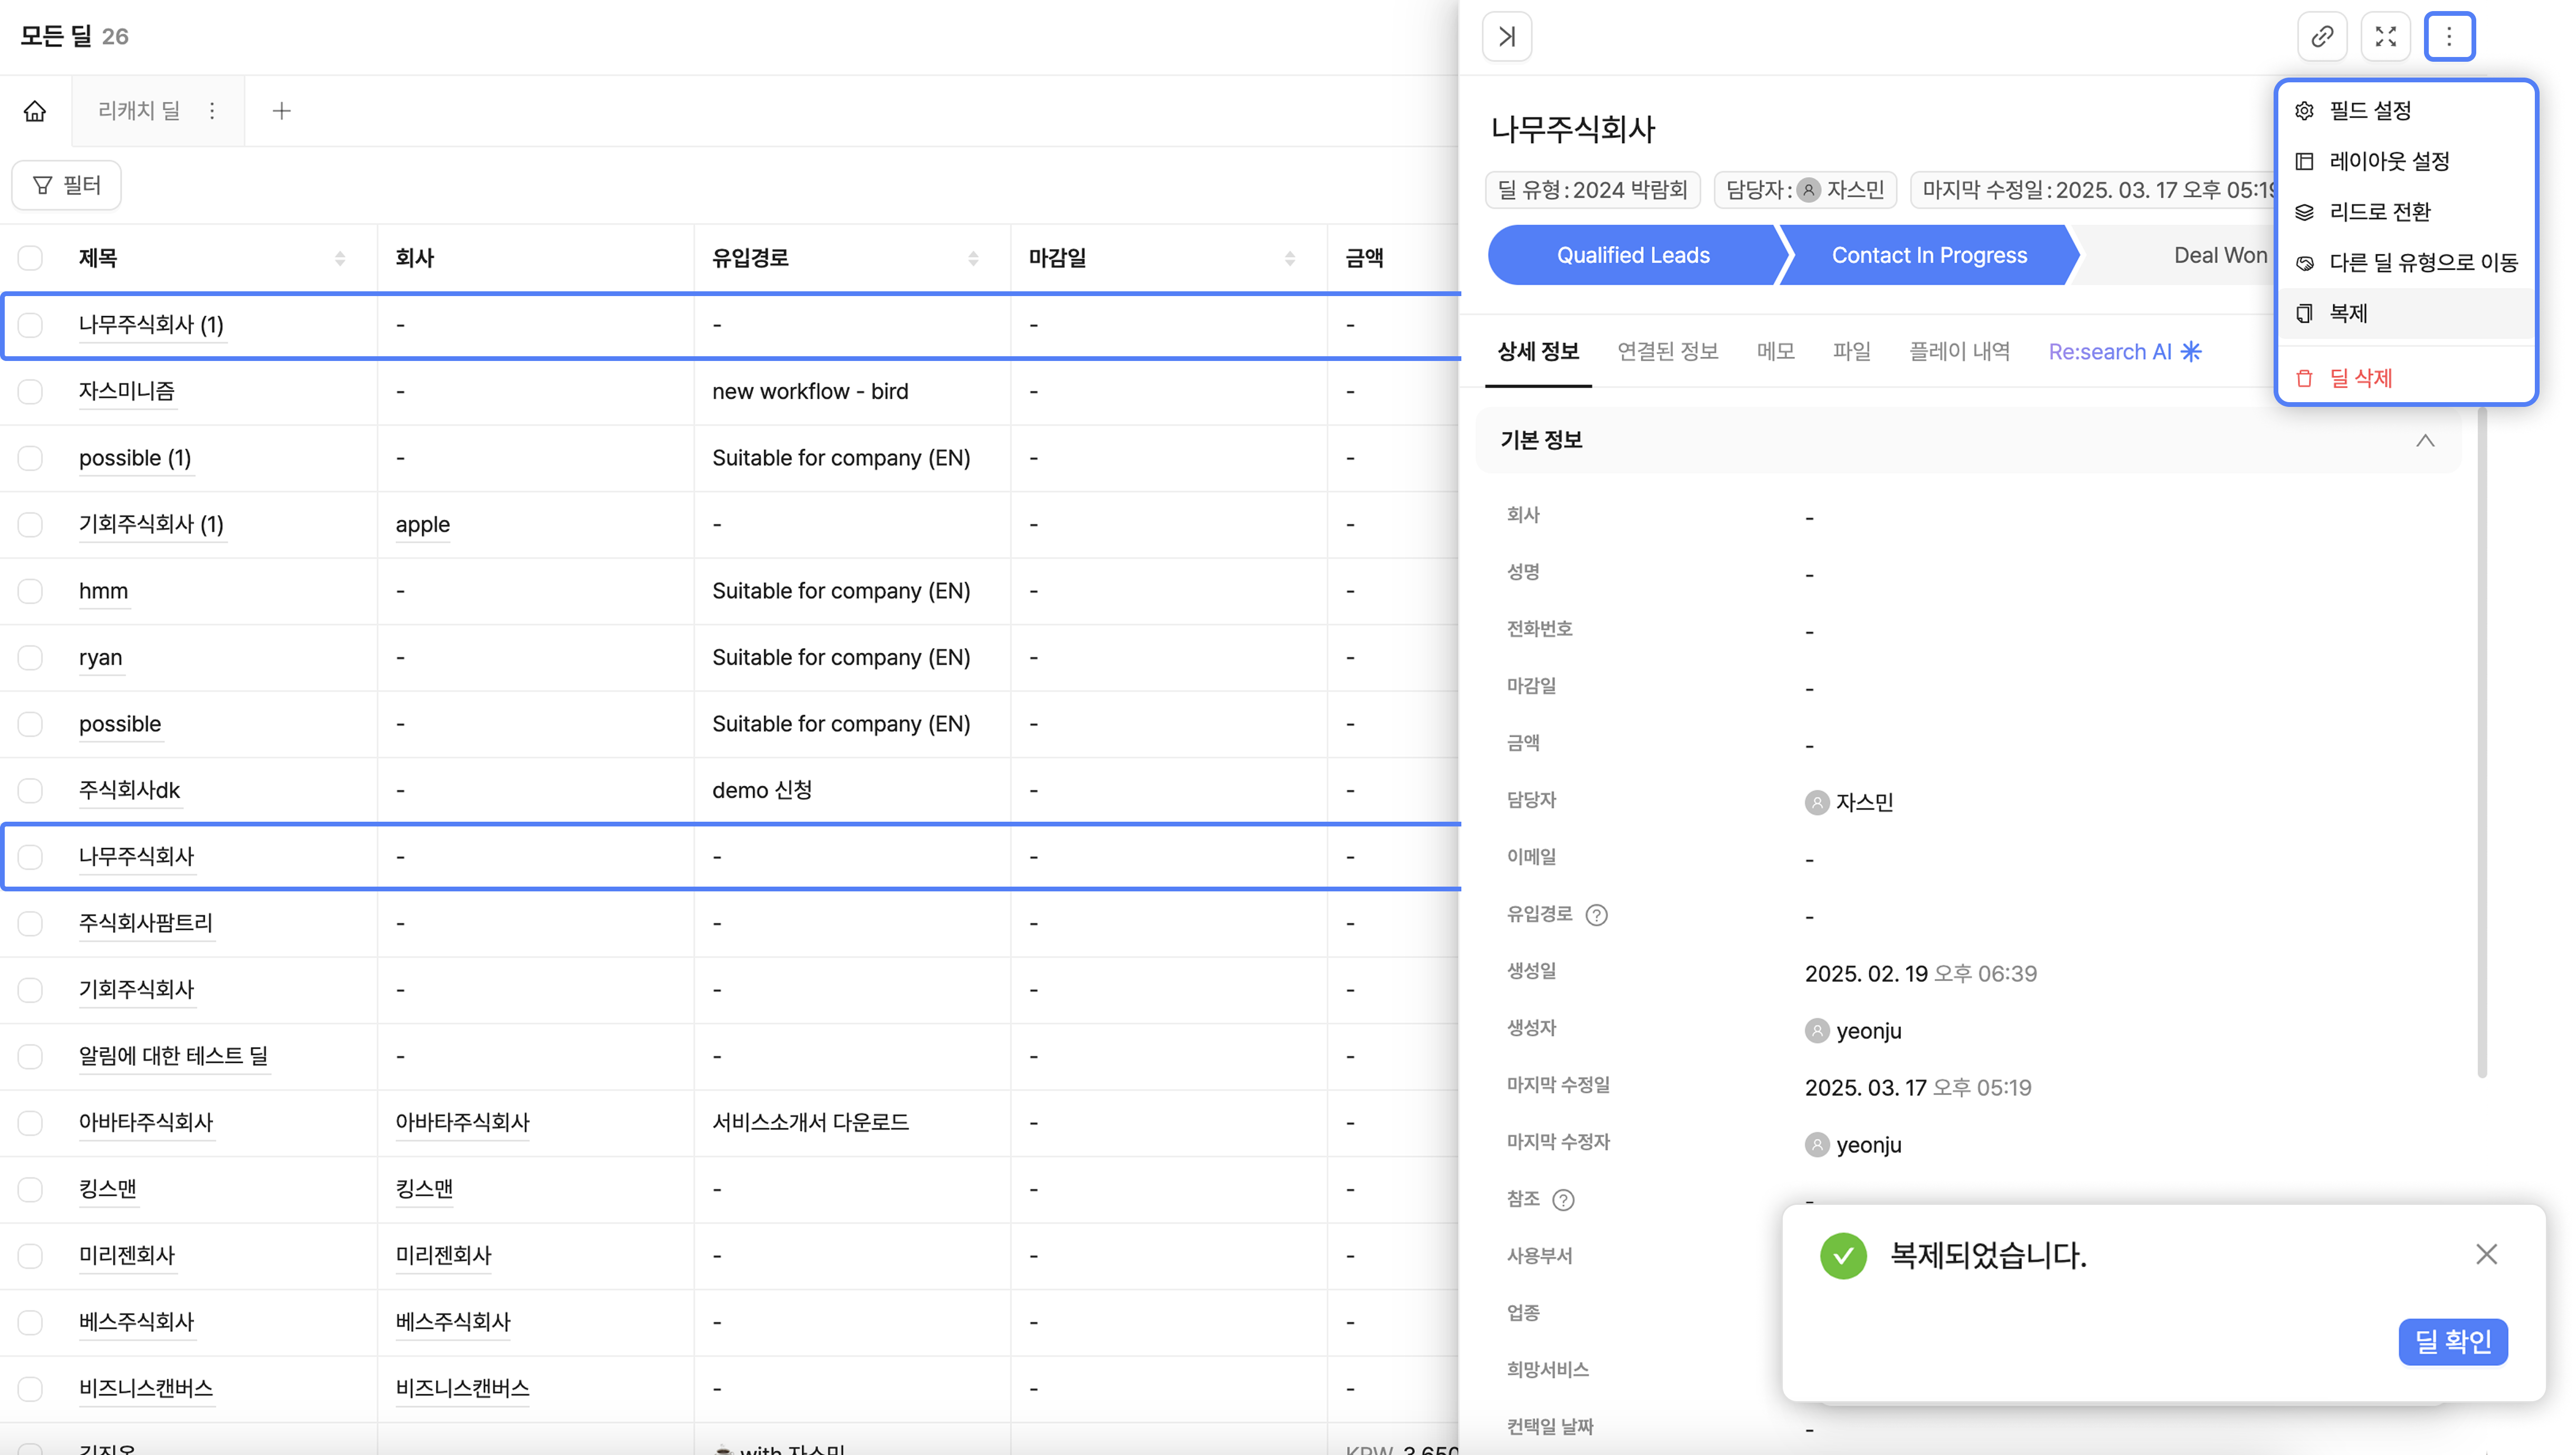Screen dimensions: 2576x1455
Task: Collapse the detail panel with arrow icon
Action: 1506,37
